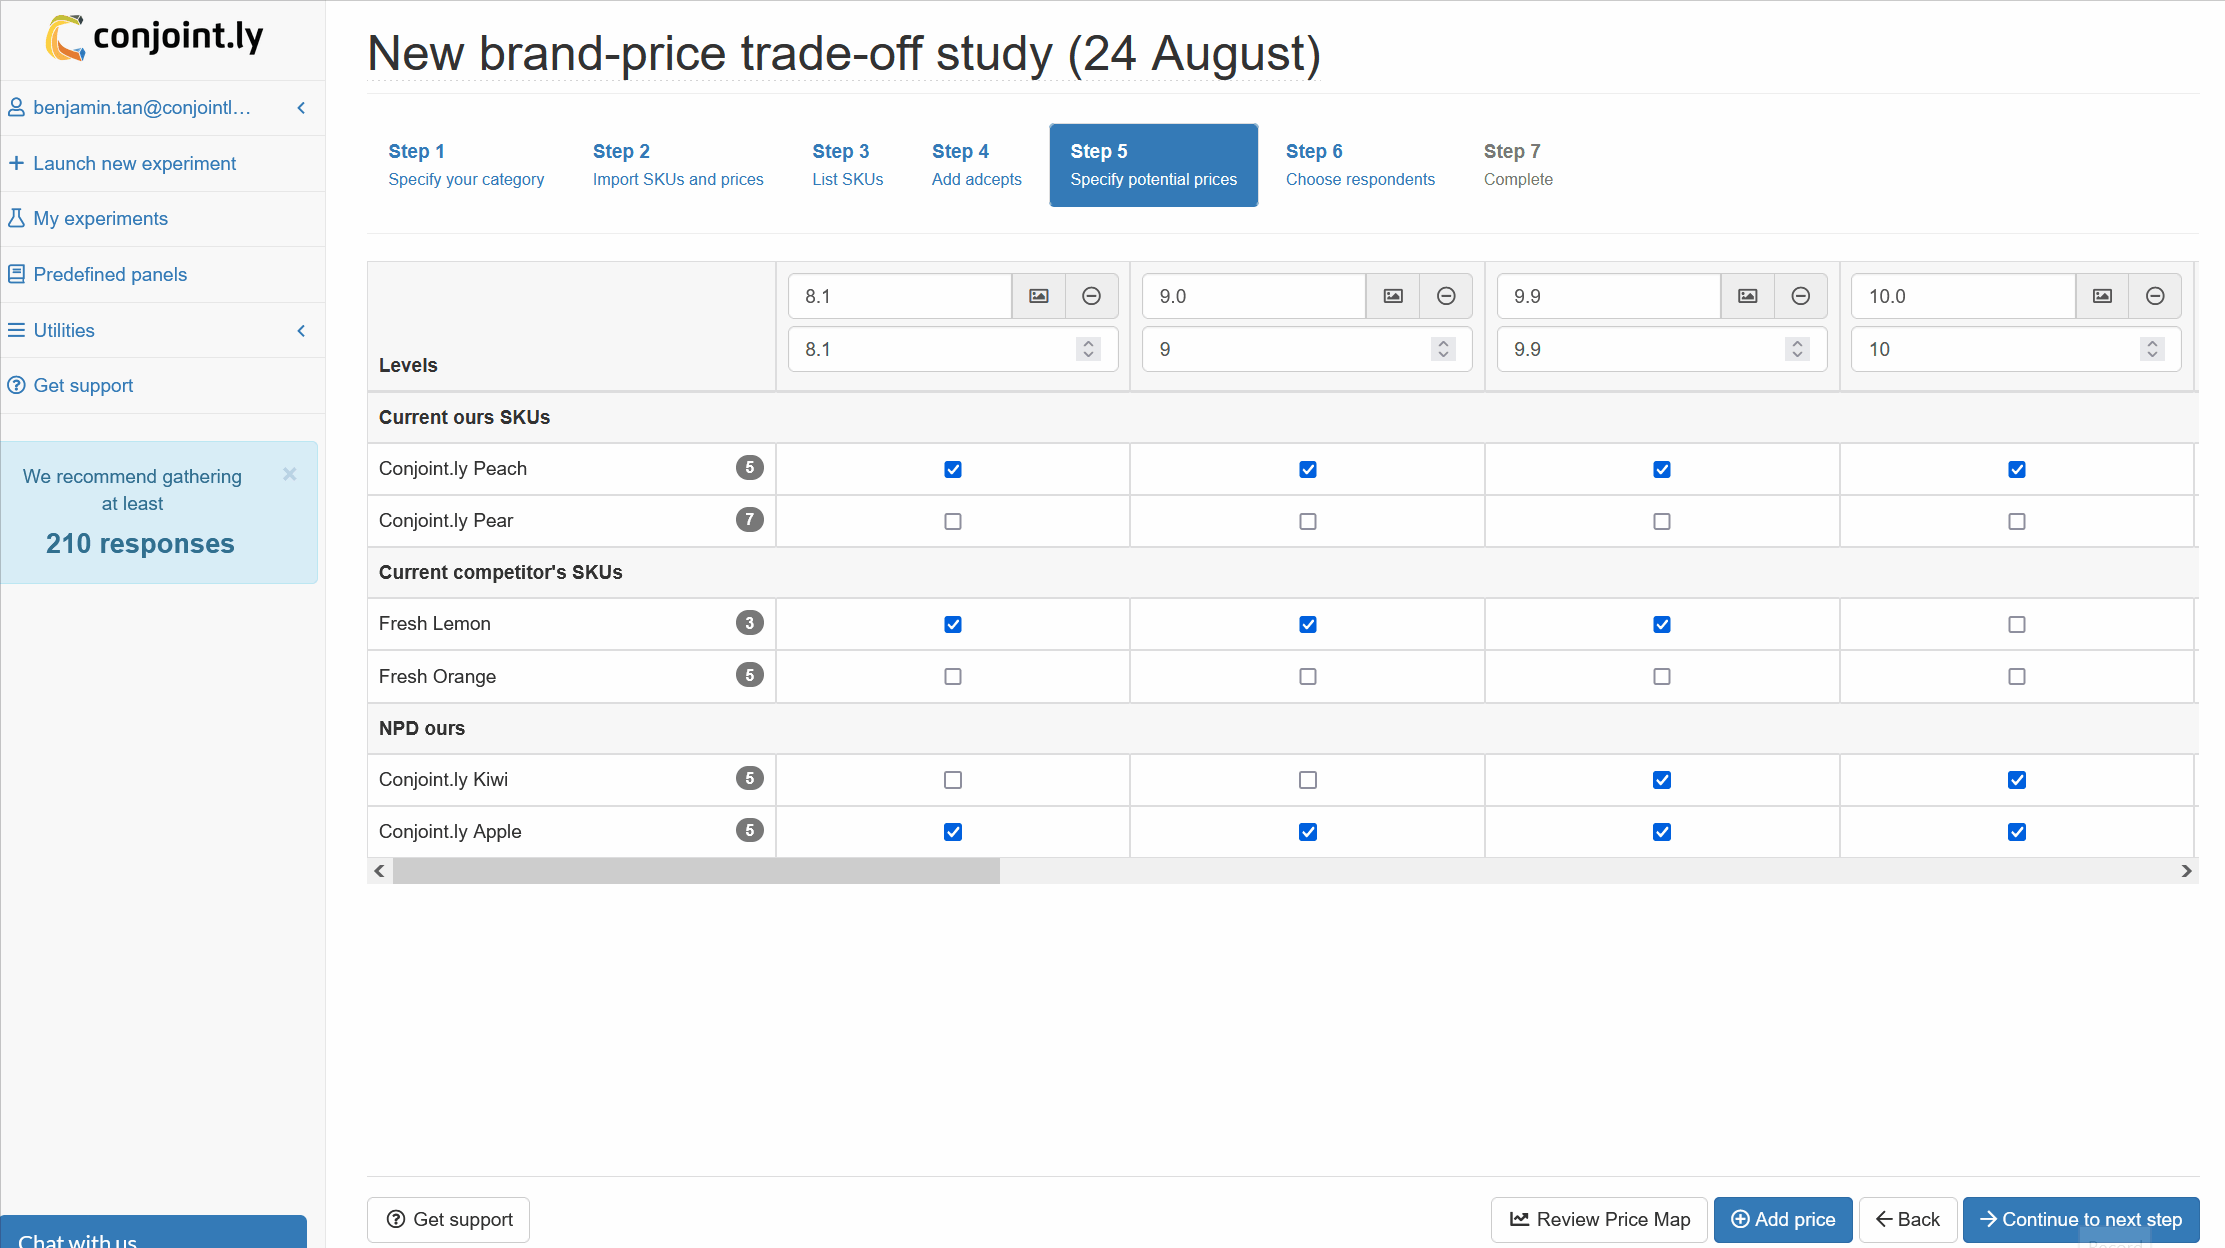Viewport: 2225px width, 1248px height.
Task: Uncheck Conjoint.ly Apple at price 9.9
Action: coord(1662,832)
